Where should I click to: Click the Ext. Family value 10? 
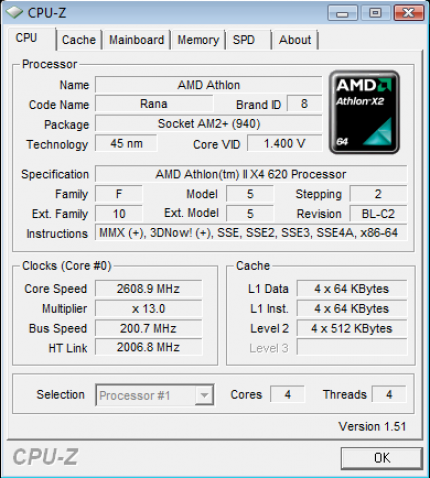pos(119,214)
